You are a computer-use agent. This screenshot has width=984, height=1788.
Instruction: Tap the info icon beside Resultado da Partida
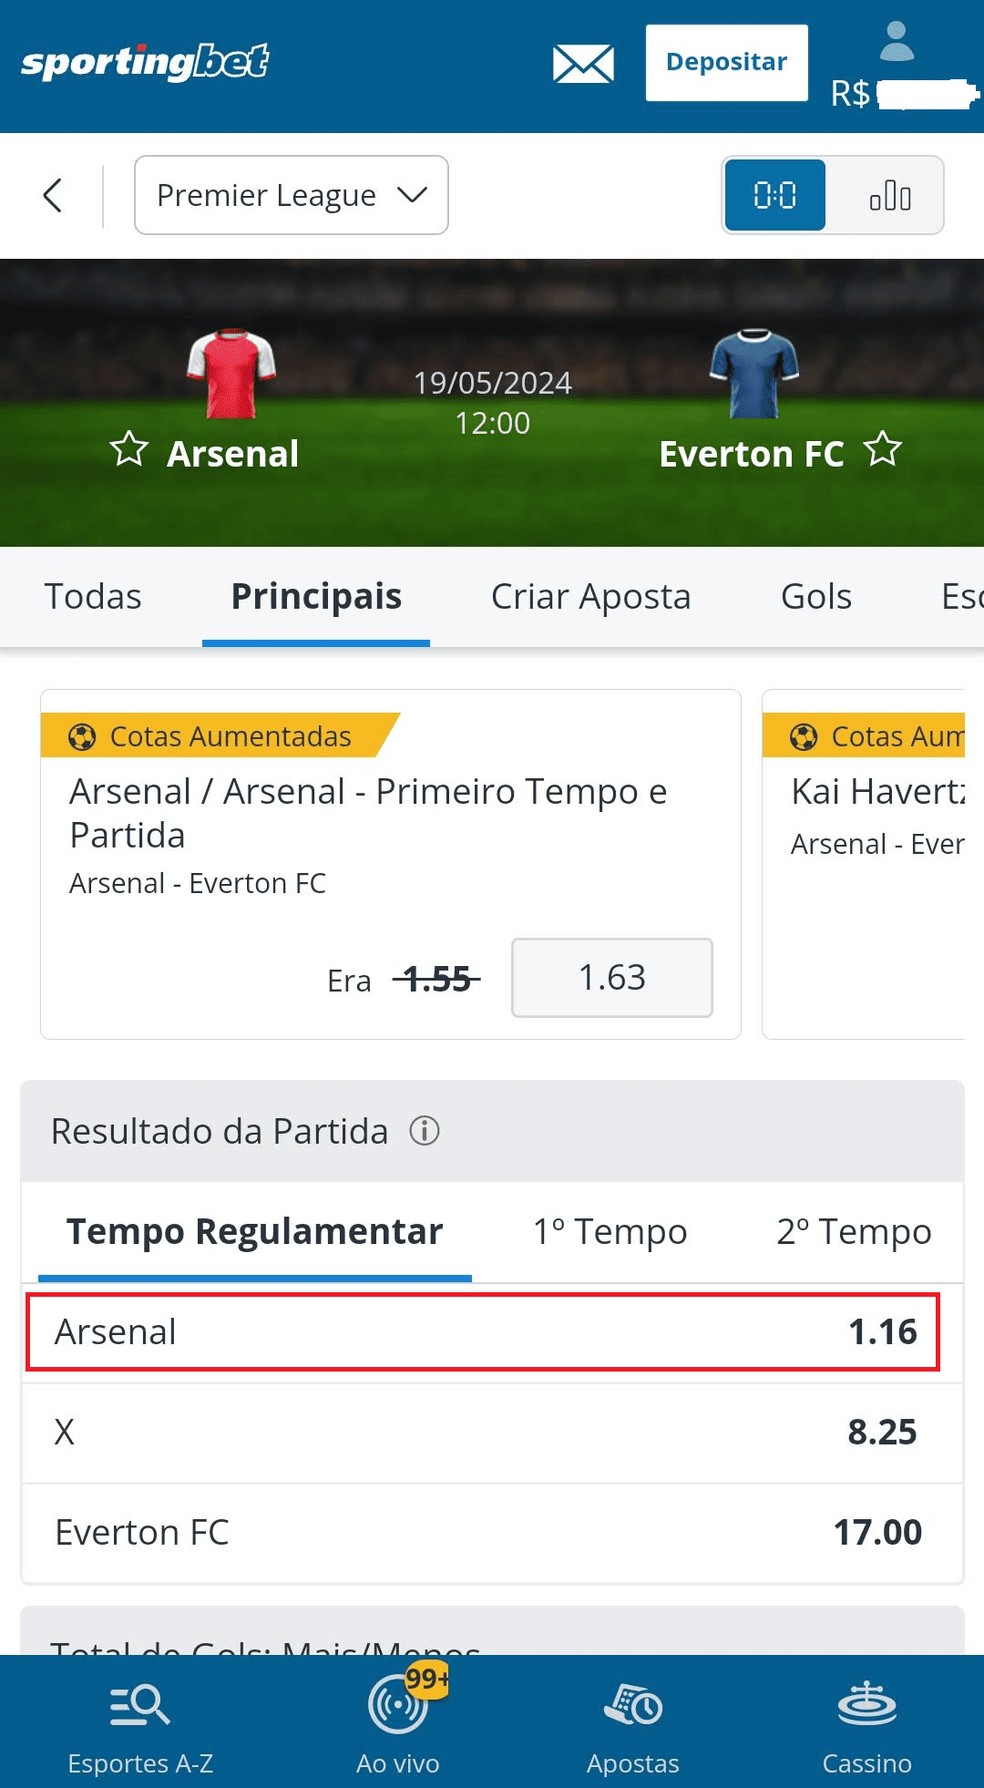[425, 1130]
